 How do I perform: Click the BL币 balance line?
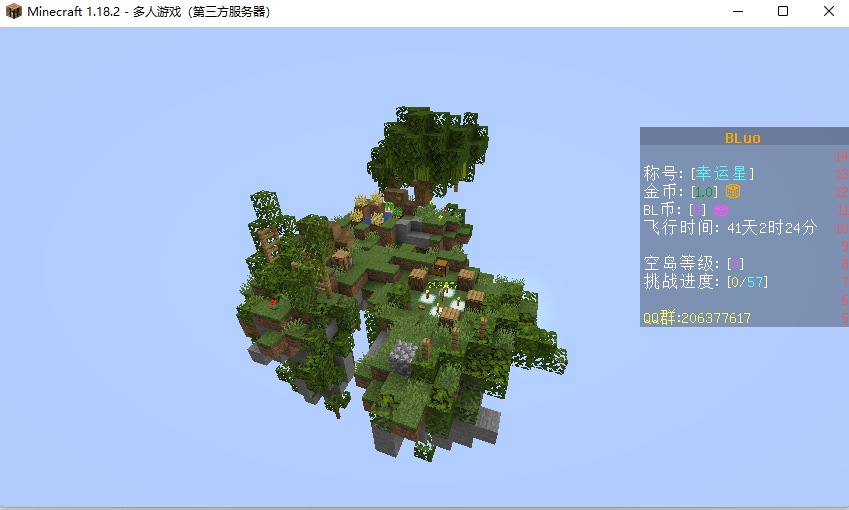(x=685, y=210)
